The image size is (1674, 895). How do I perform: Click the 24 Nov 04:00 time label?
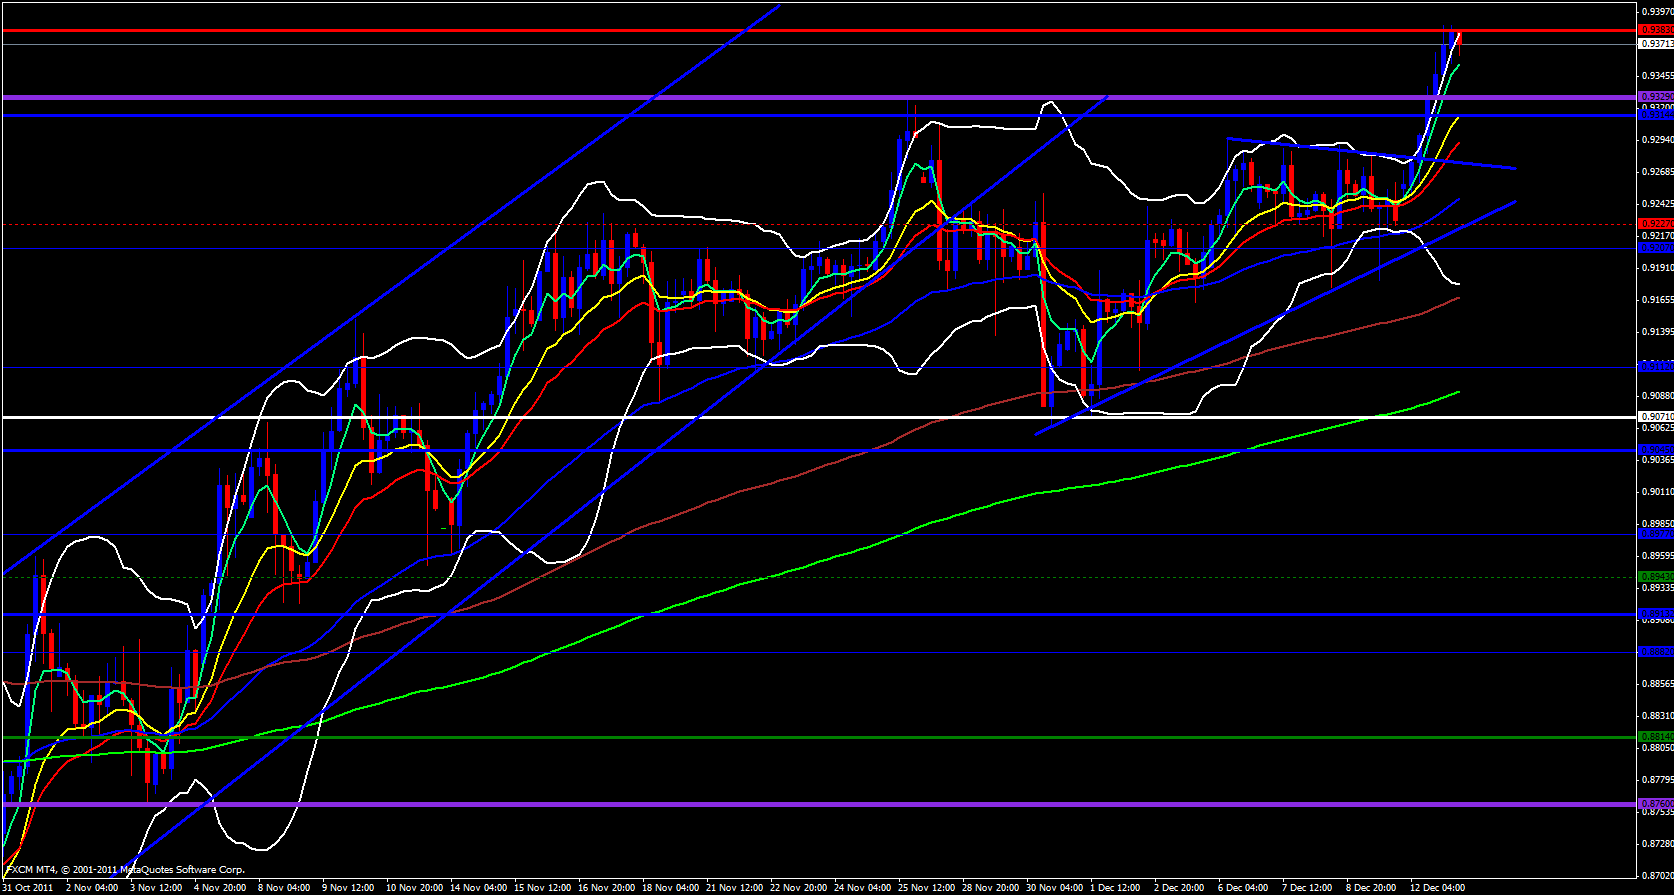coord(862,888)
